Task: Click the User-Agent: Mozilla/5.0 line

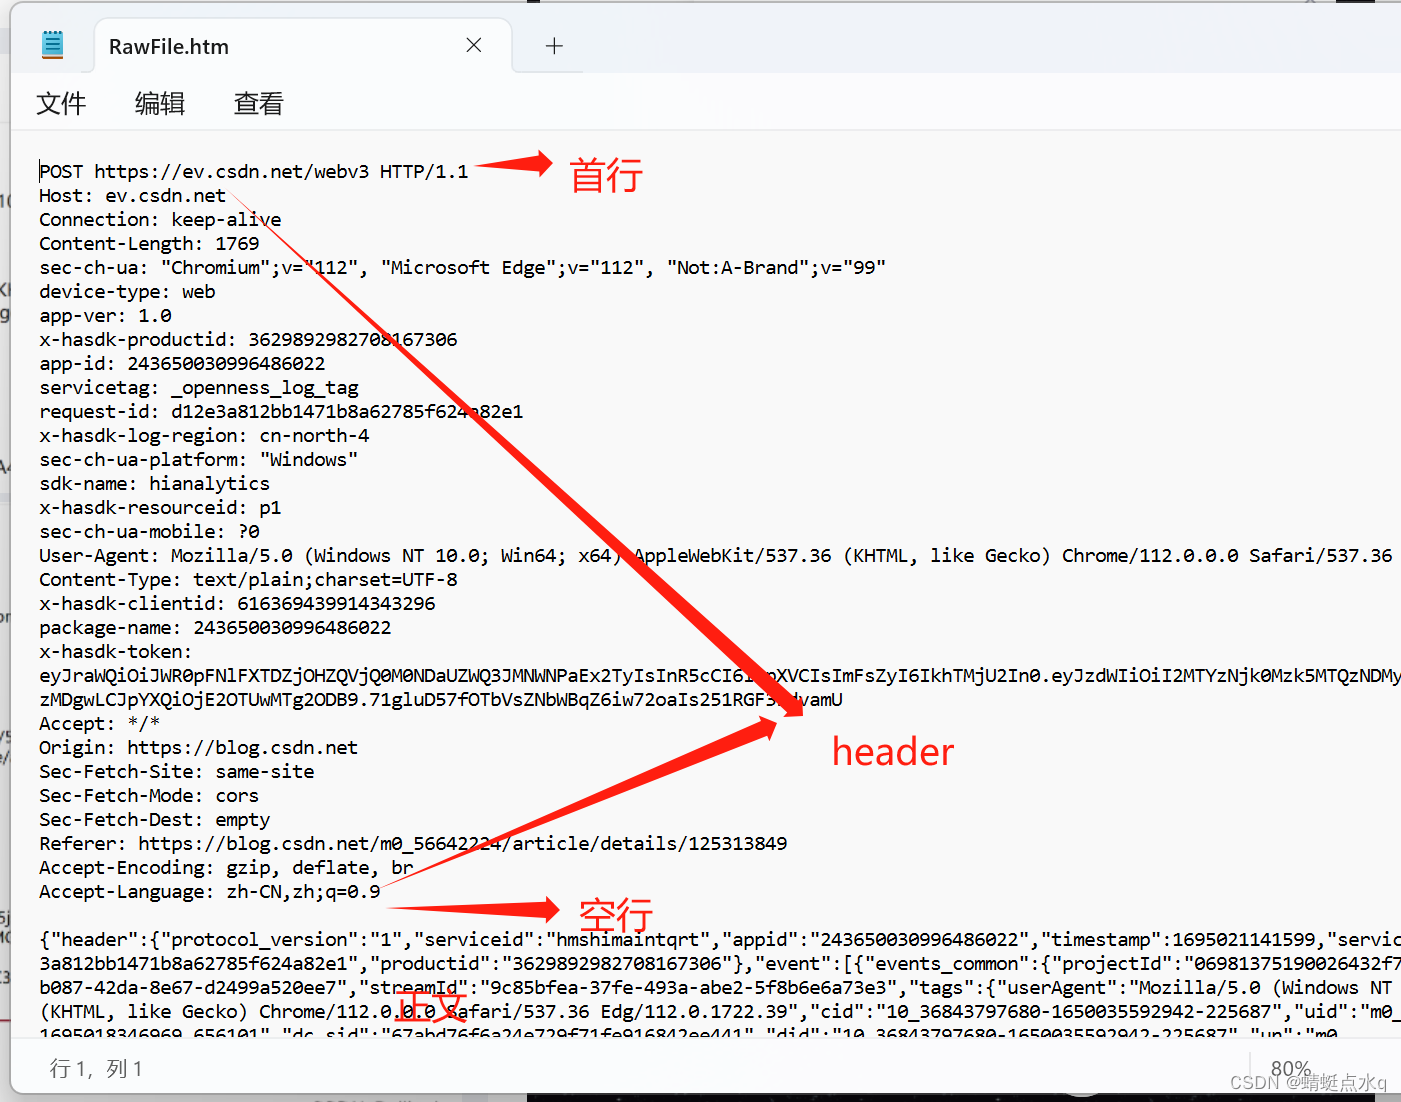Action: (716, 555)
